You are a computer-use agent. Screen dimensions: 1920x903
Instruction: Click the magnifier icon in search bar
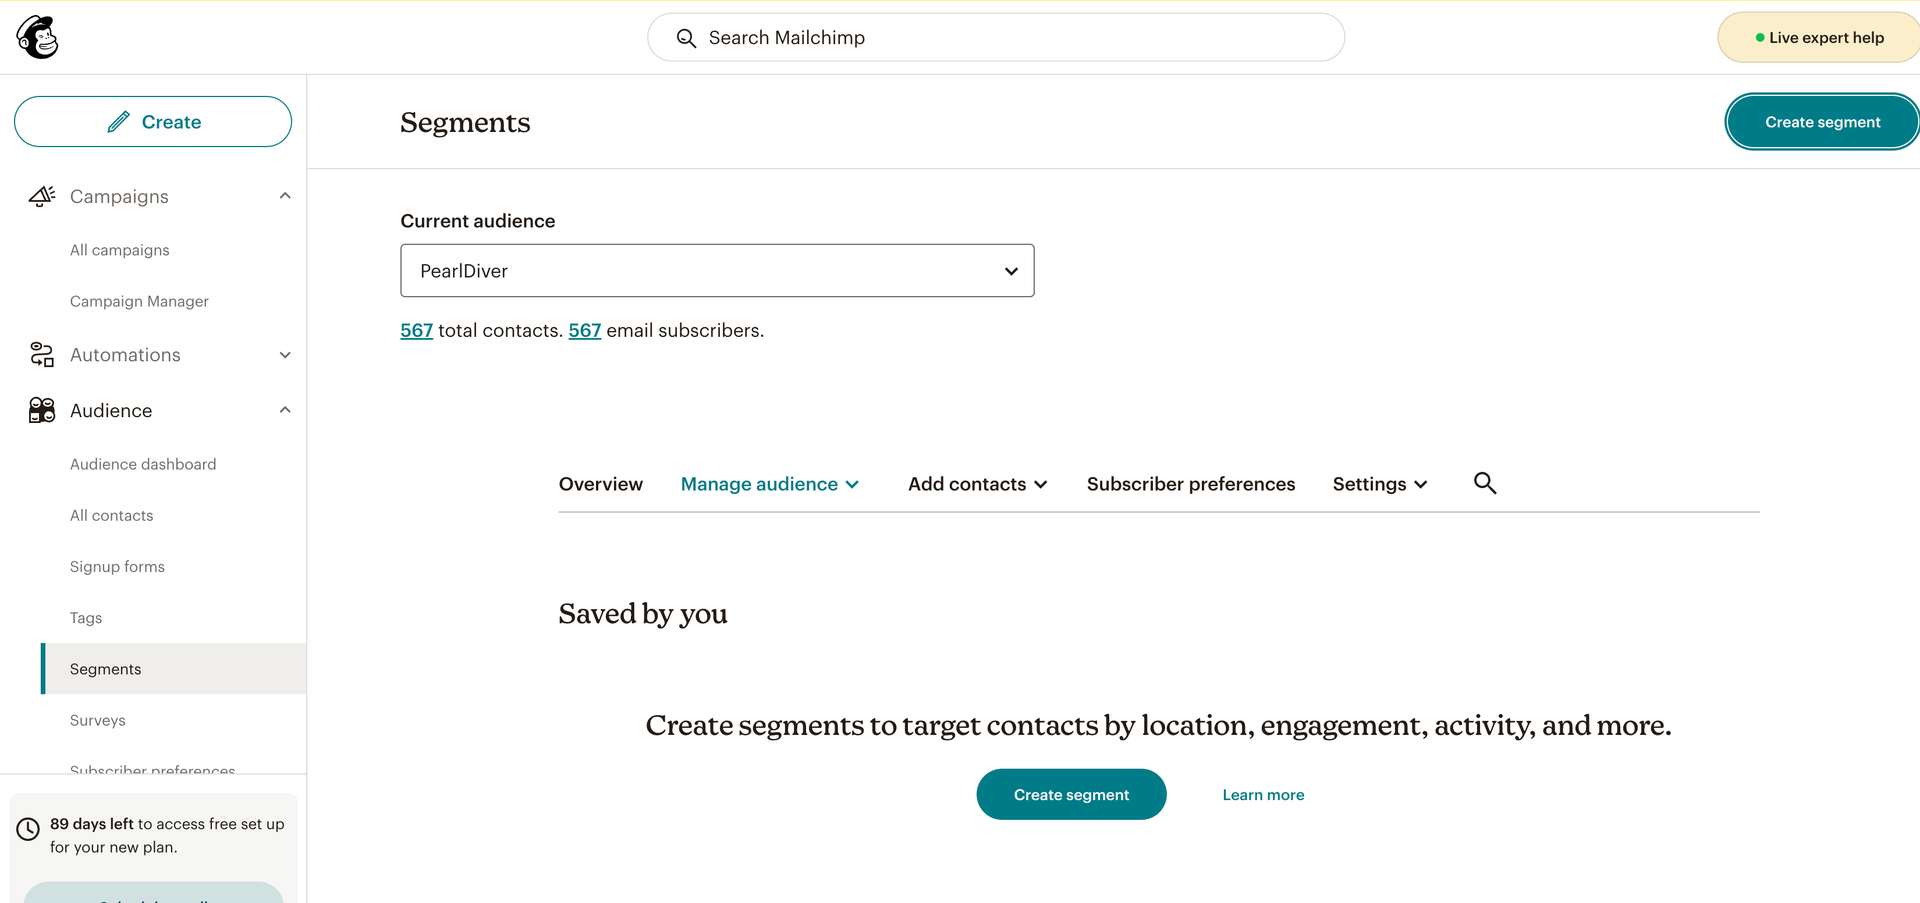point(686,38)
